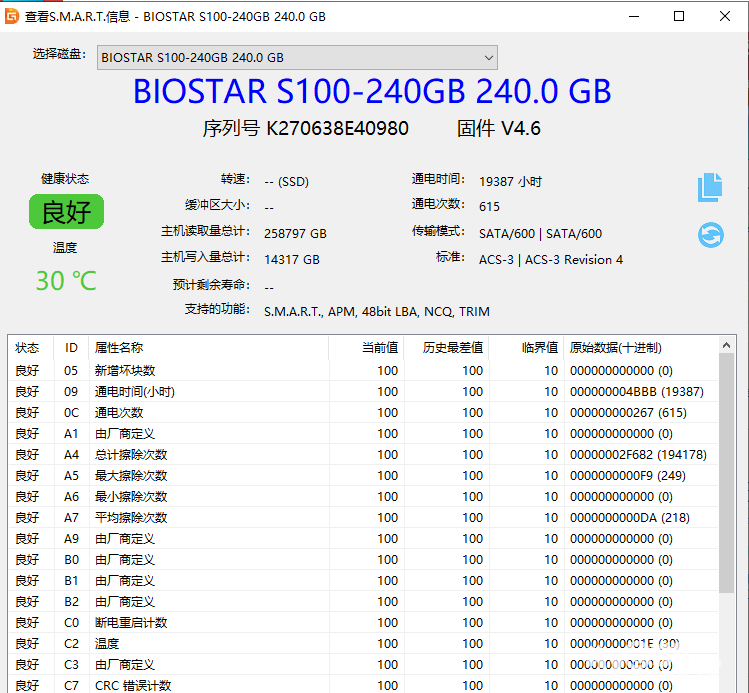Open the 选择磁盘 disk dropdown

point(297,58)
